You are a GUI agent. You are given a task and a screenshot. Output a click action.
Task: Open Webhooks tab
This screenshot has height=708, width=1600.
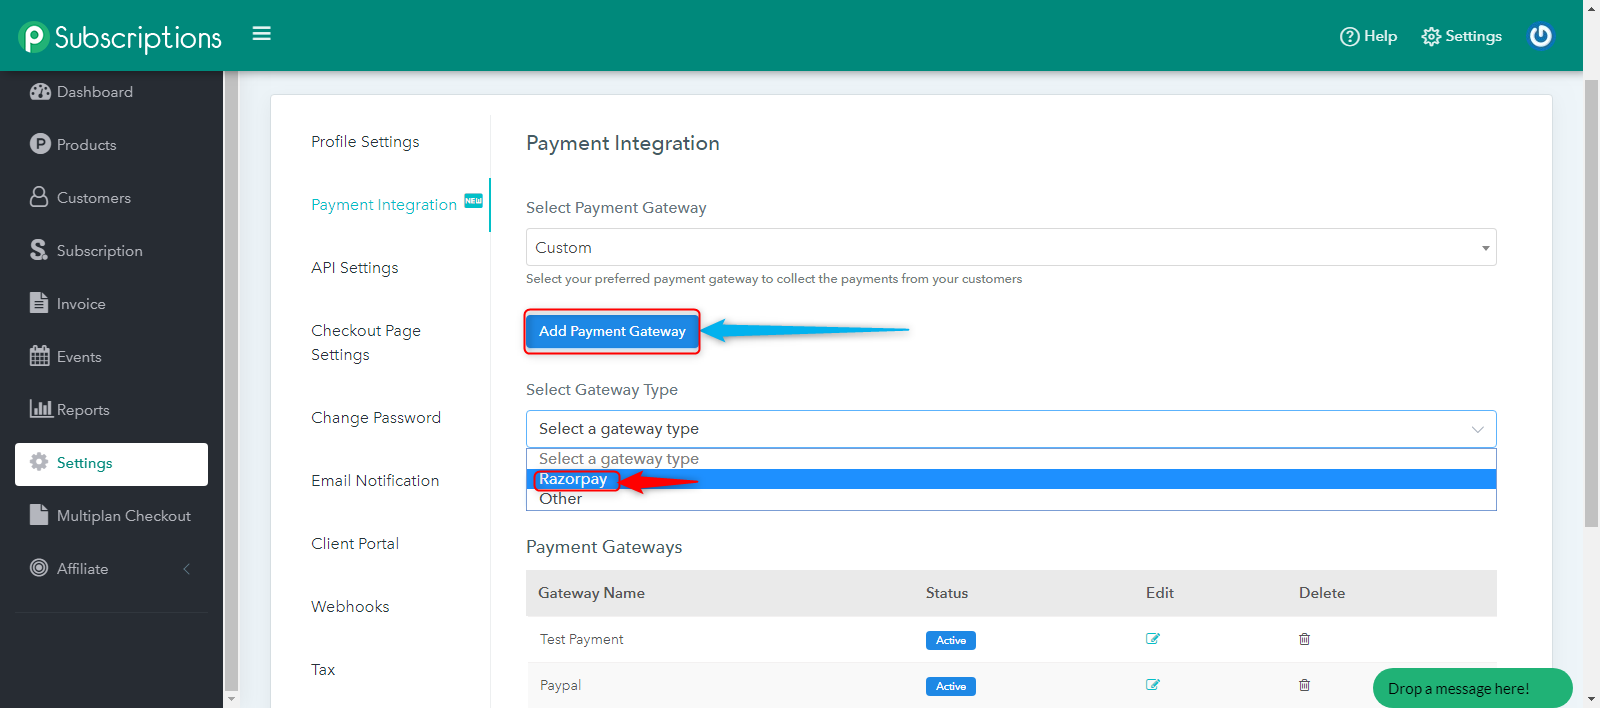pos(350,607)
